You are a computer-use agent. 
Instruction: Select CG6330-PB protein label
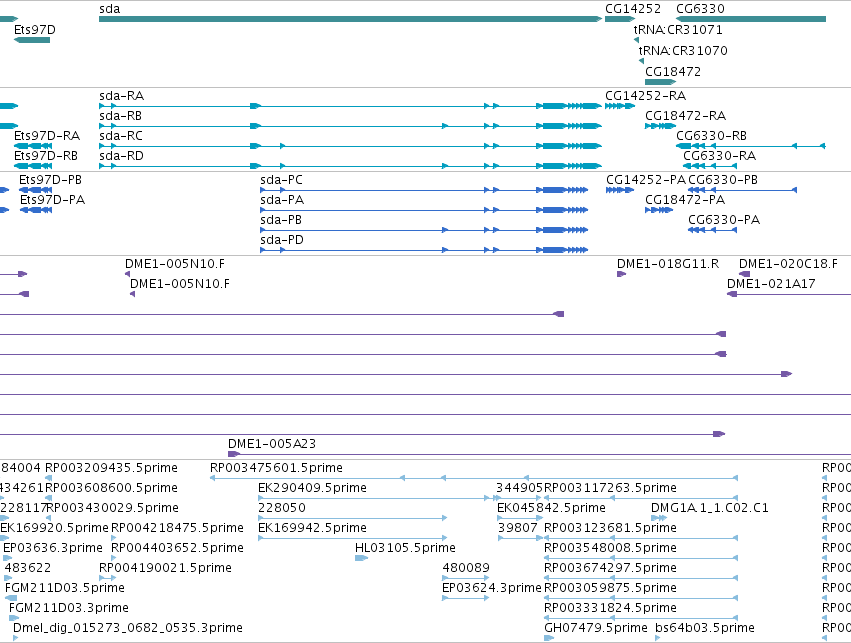pyautogui.click(x=723, y=180)
